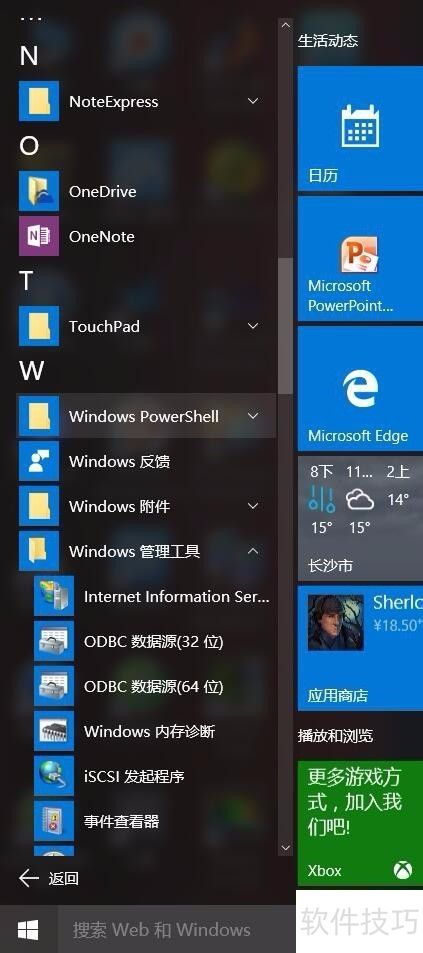The image size is (423, 953).
Task: Expand the Windows 附件 chevron
Action: pos(253,506)
